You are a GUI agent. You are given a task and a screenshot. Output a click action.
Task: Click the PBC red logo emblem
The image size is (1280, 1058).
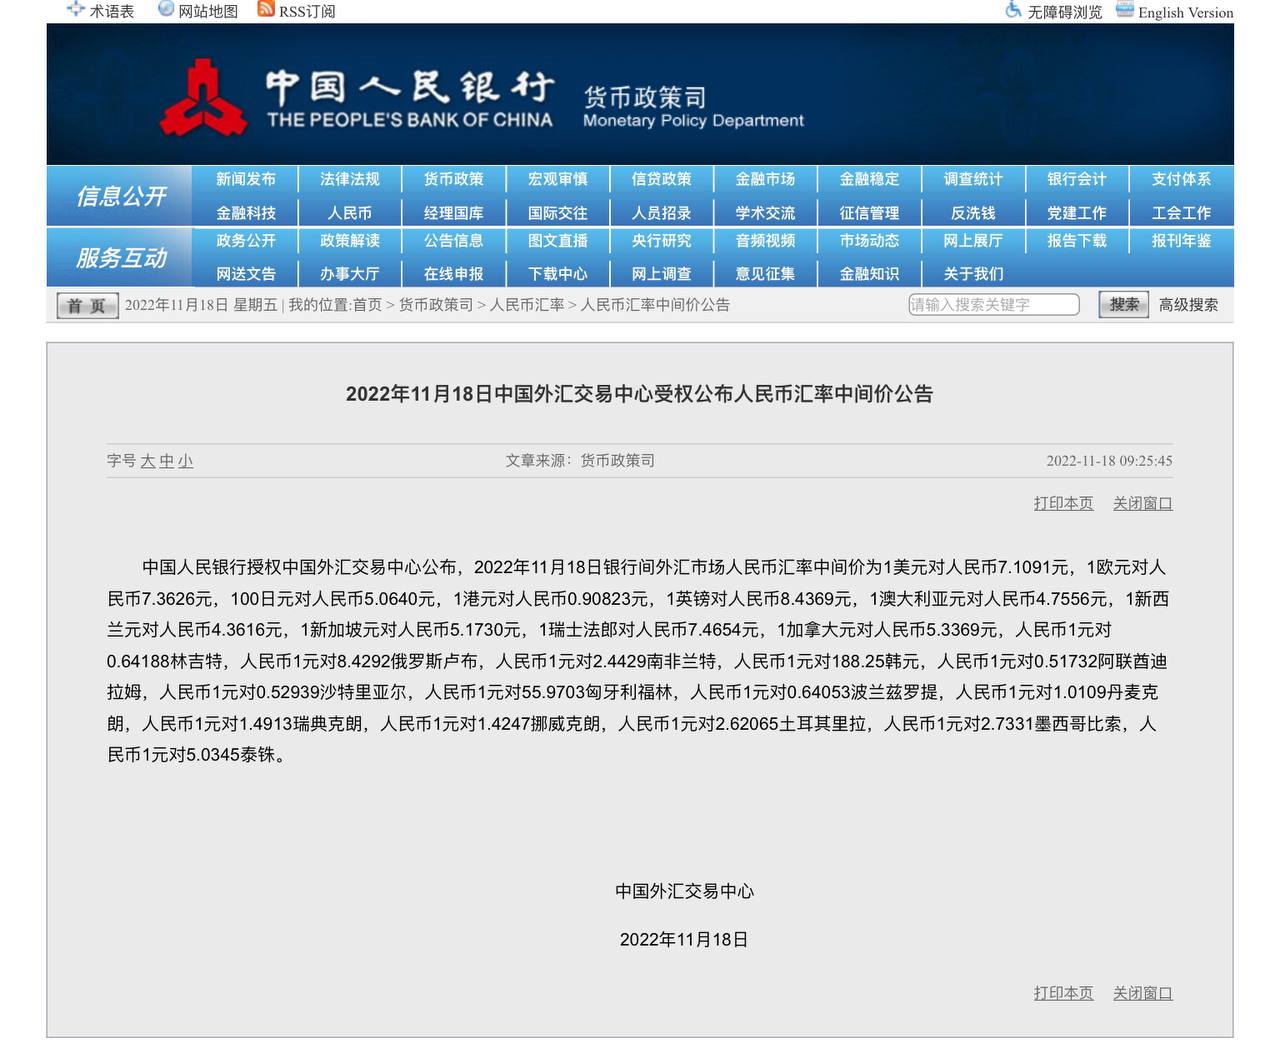pos(204,99)
